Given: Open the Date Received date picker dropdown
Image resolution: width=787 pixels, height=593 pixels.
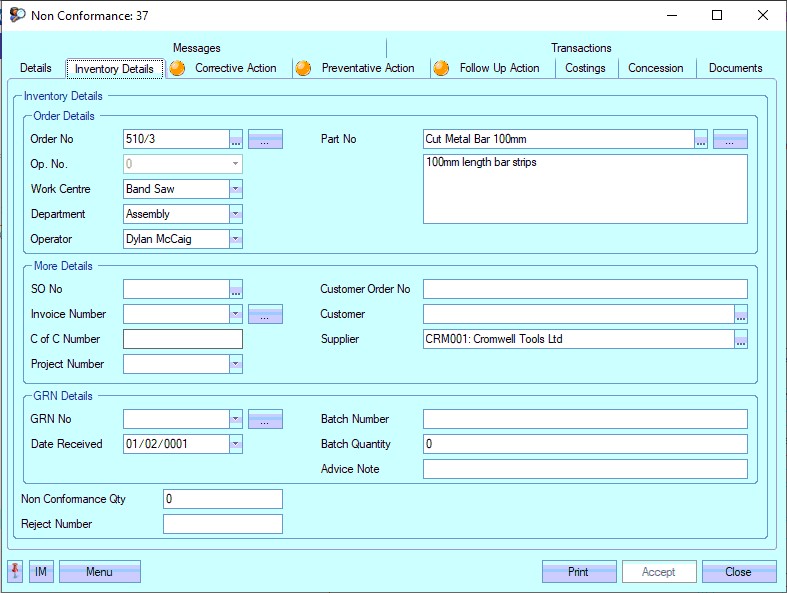Looking at the screenshot, I should pyautogui.click(x=235, y=444).
